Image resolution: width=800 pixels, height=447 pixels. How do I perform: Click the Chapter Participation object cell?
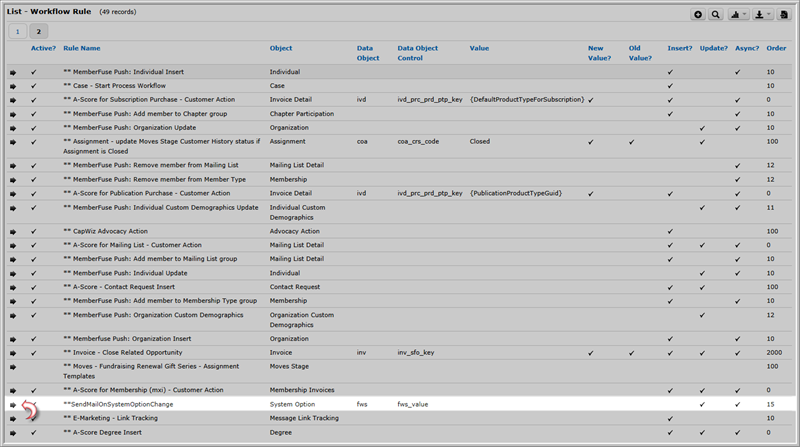coord(302,114)
